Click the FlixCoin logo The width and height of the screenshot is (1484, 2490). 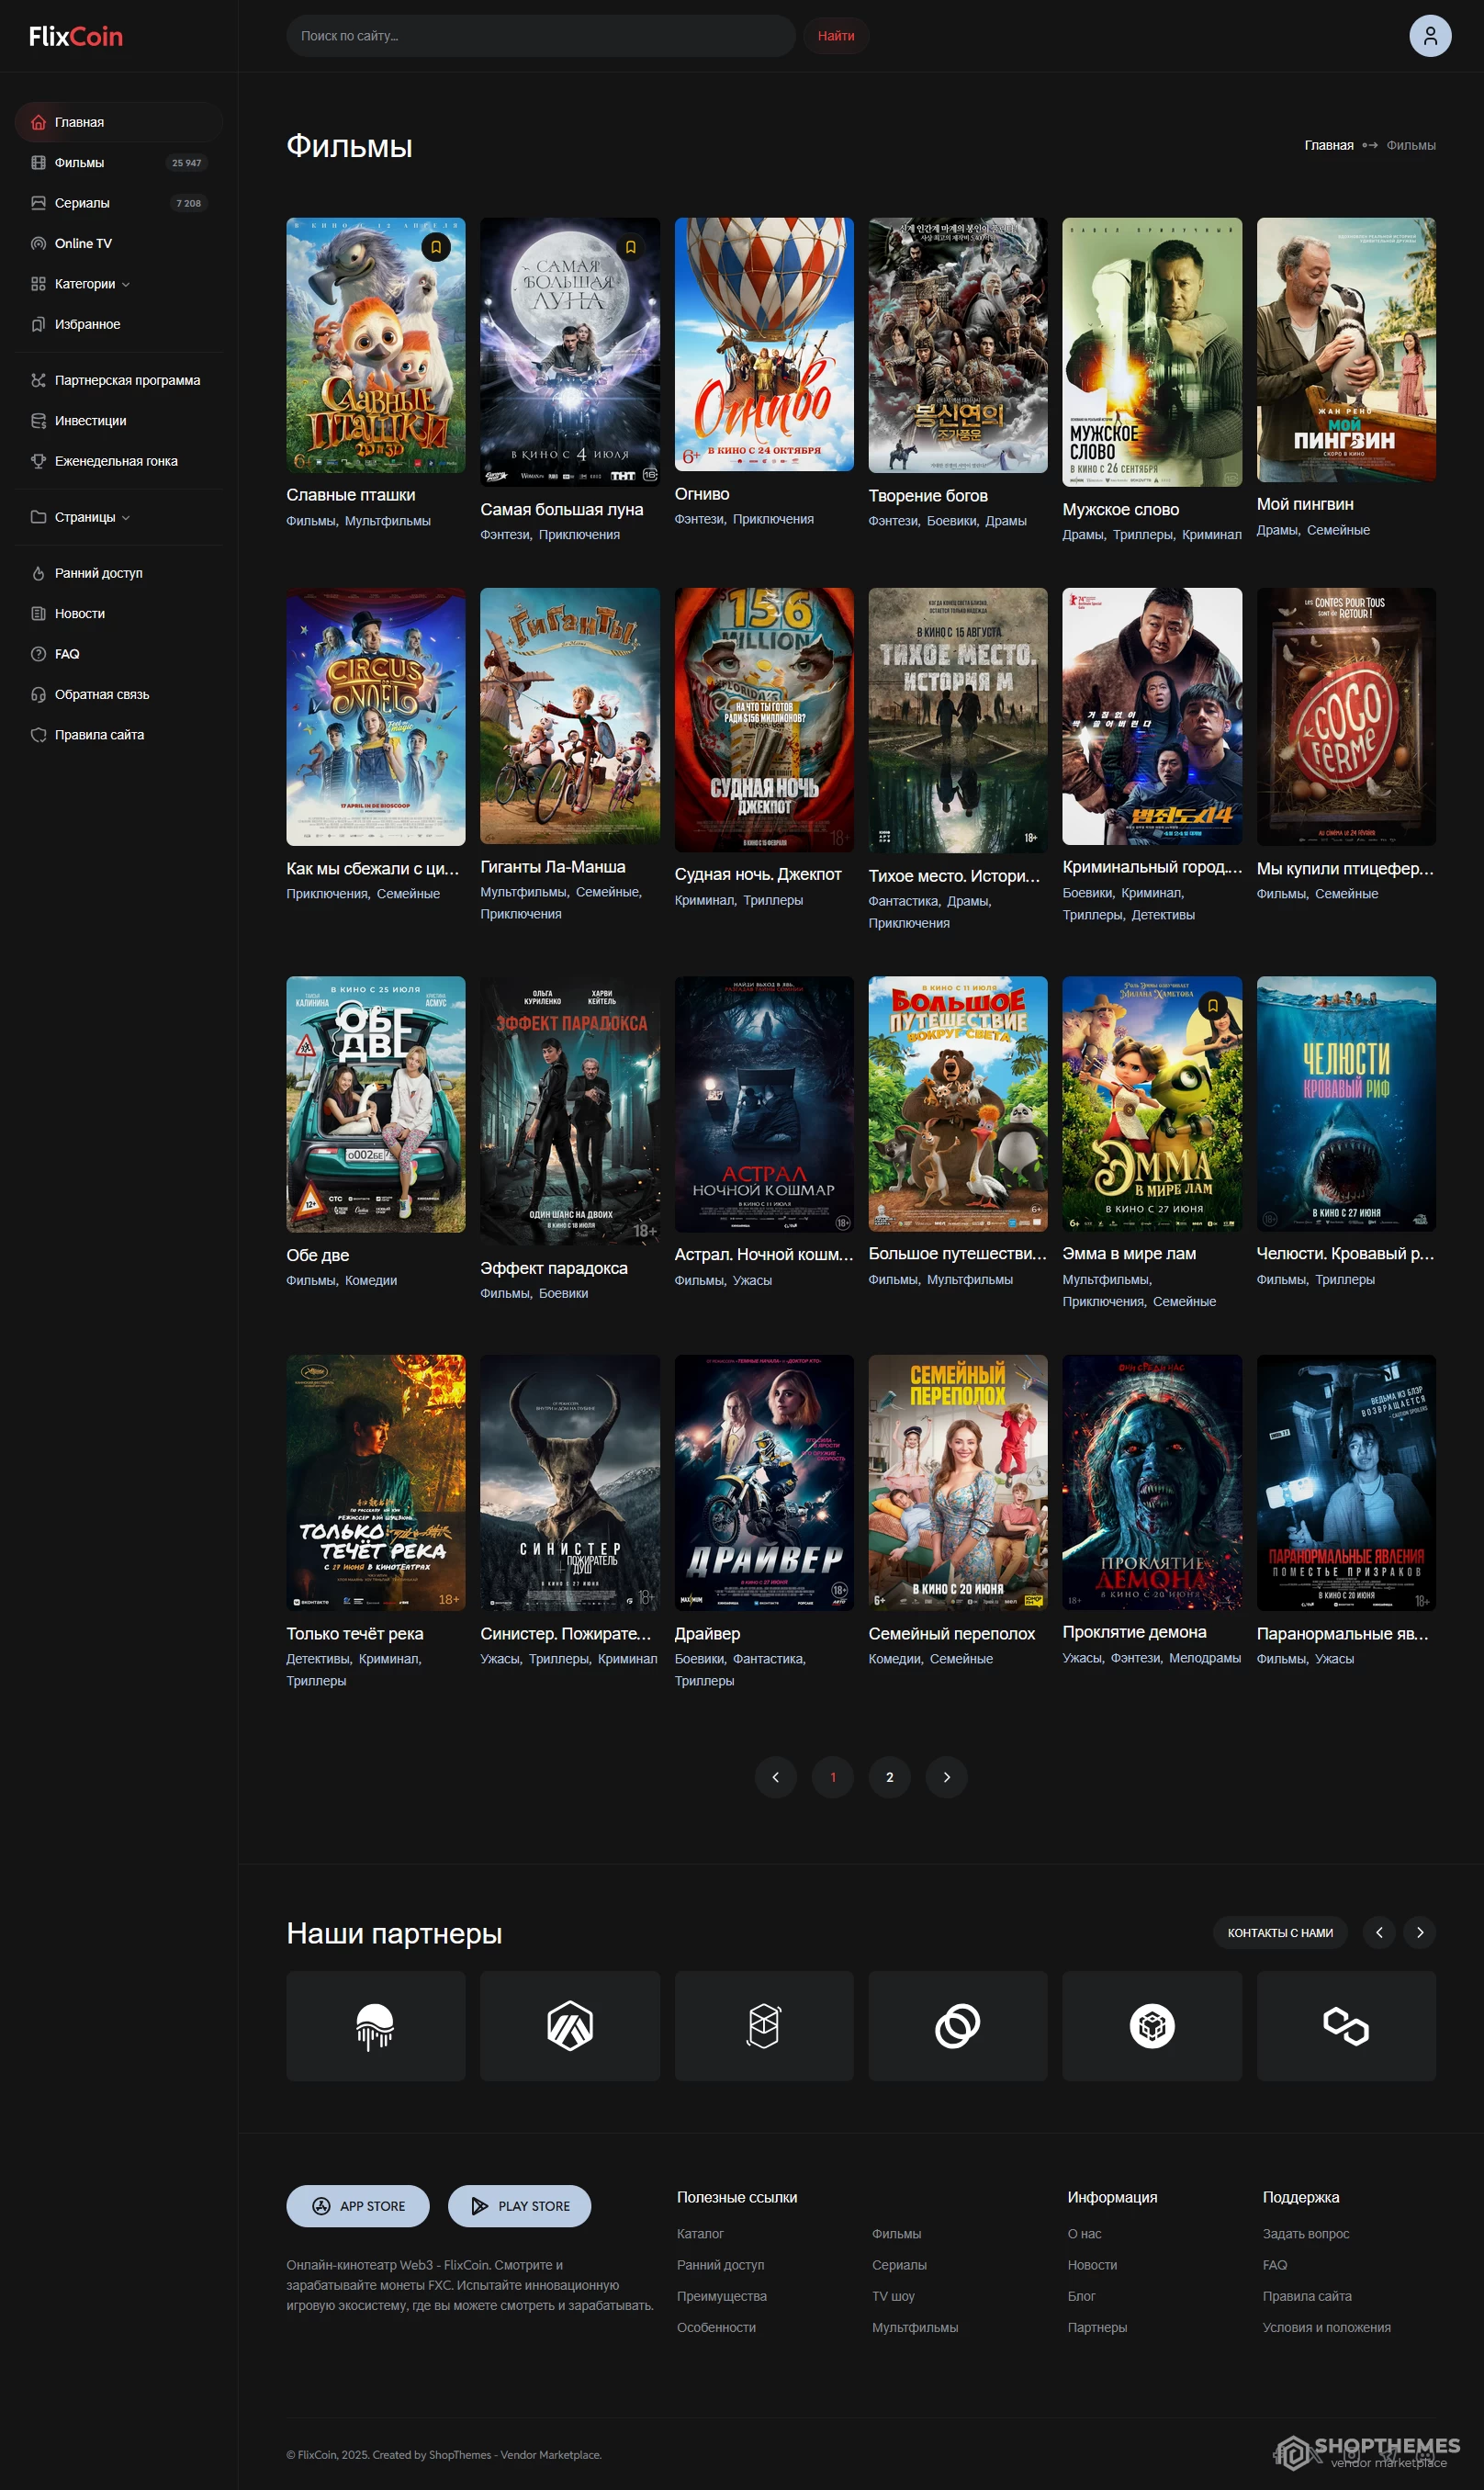pos(76,37)
